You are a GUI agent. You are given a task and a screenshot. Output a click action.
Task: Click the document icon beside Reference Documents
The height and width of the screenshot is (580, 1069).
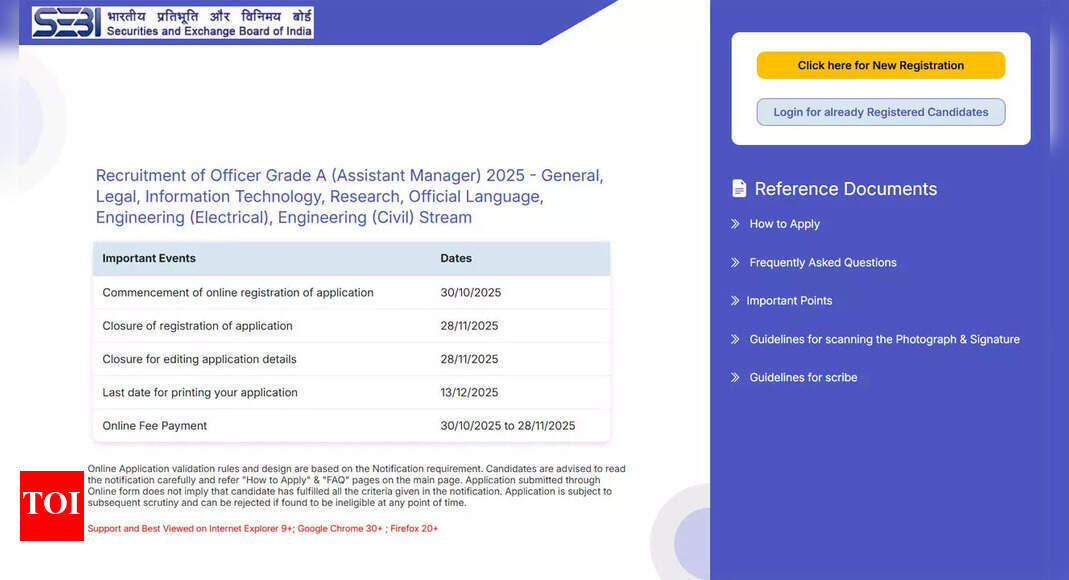[x=738, y=188]
